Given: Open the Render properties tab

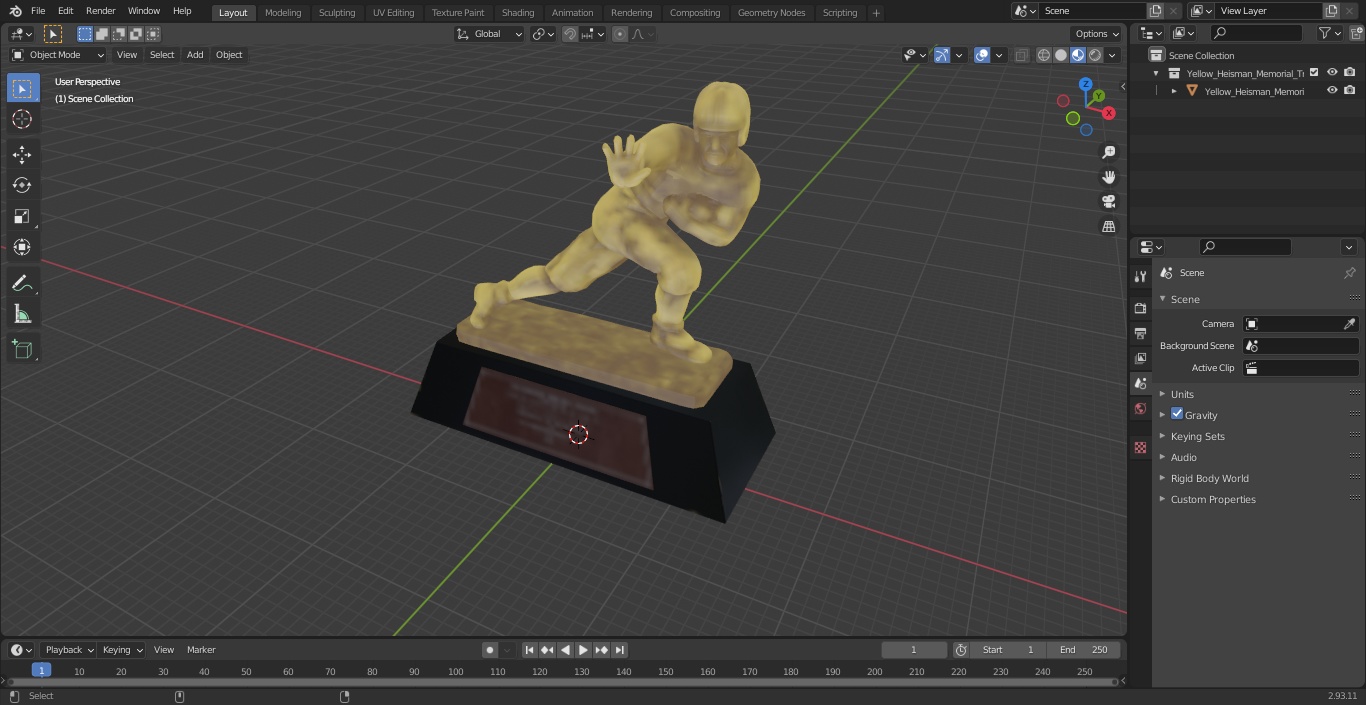Looking at the screenshot, I should click(x=1140, y=308).
